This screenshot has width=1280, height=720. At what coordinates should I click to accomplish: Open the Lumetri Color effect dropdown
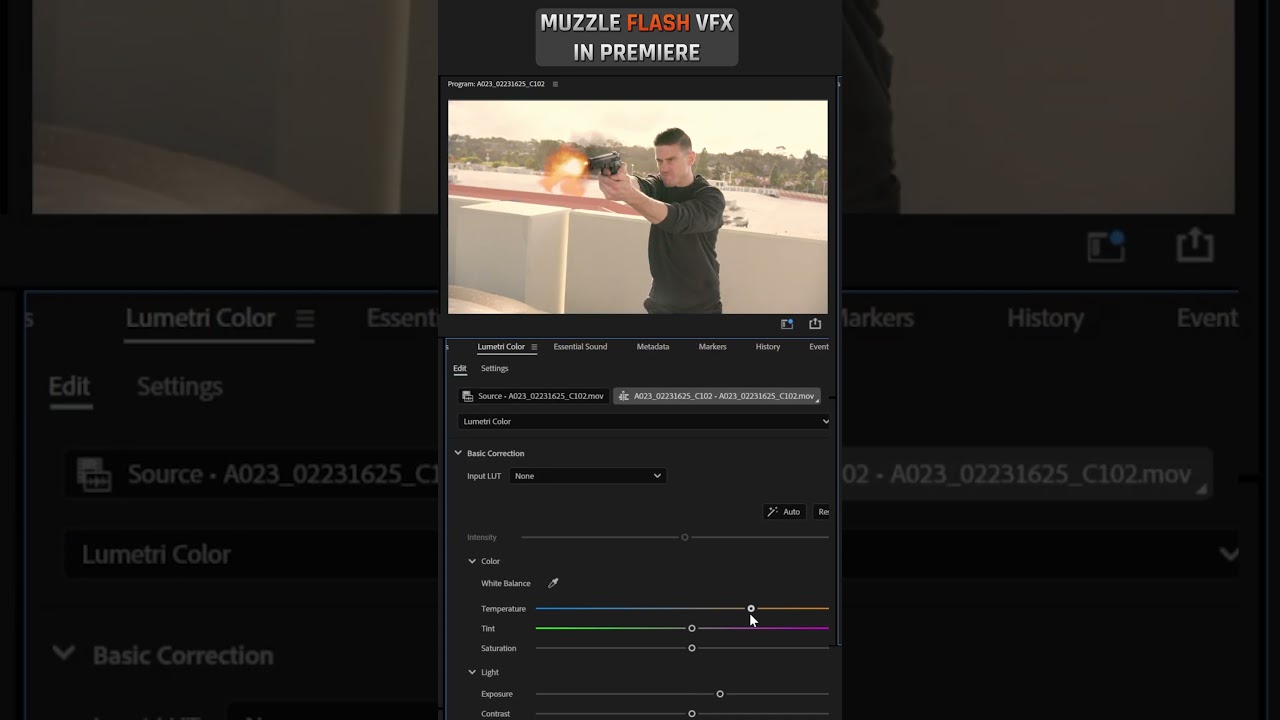point(644,422)
